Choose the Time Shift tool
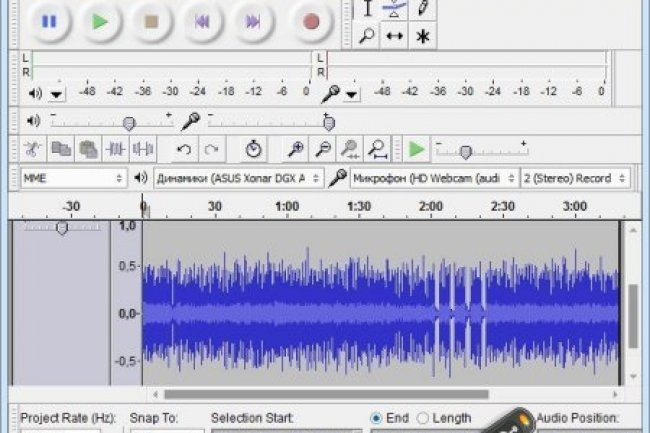 395,36
